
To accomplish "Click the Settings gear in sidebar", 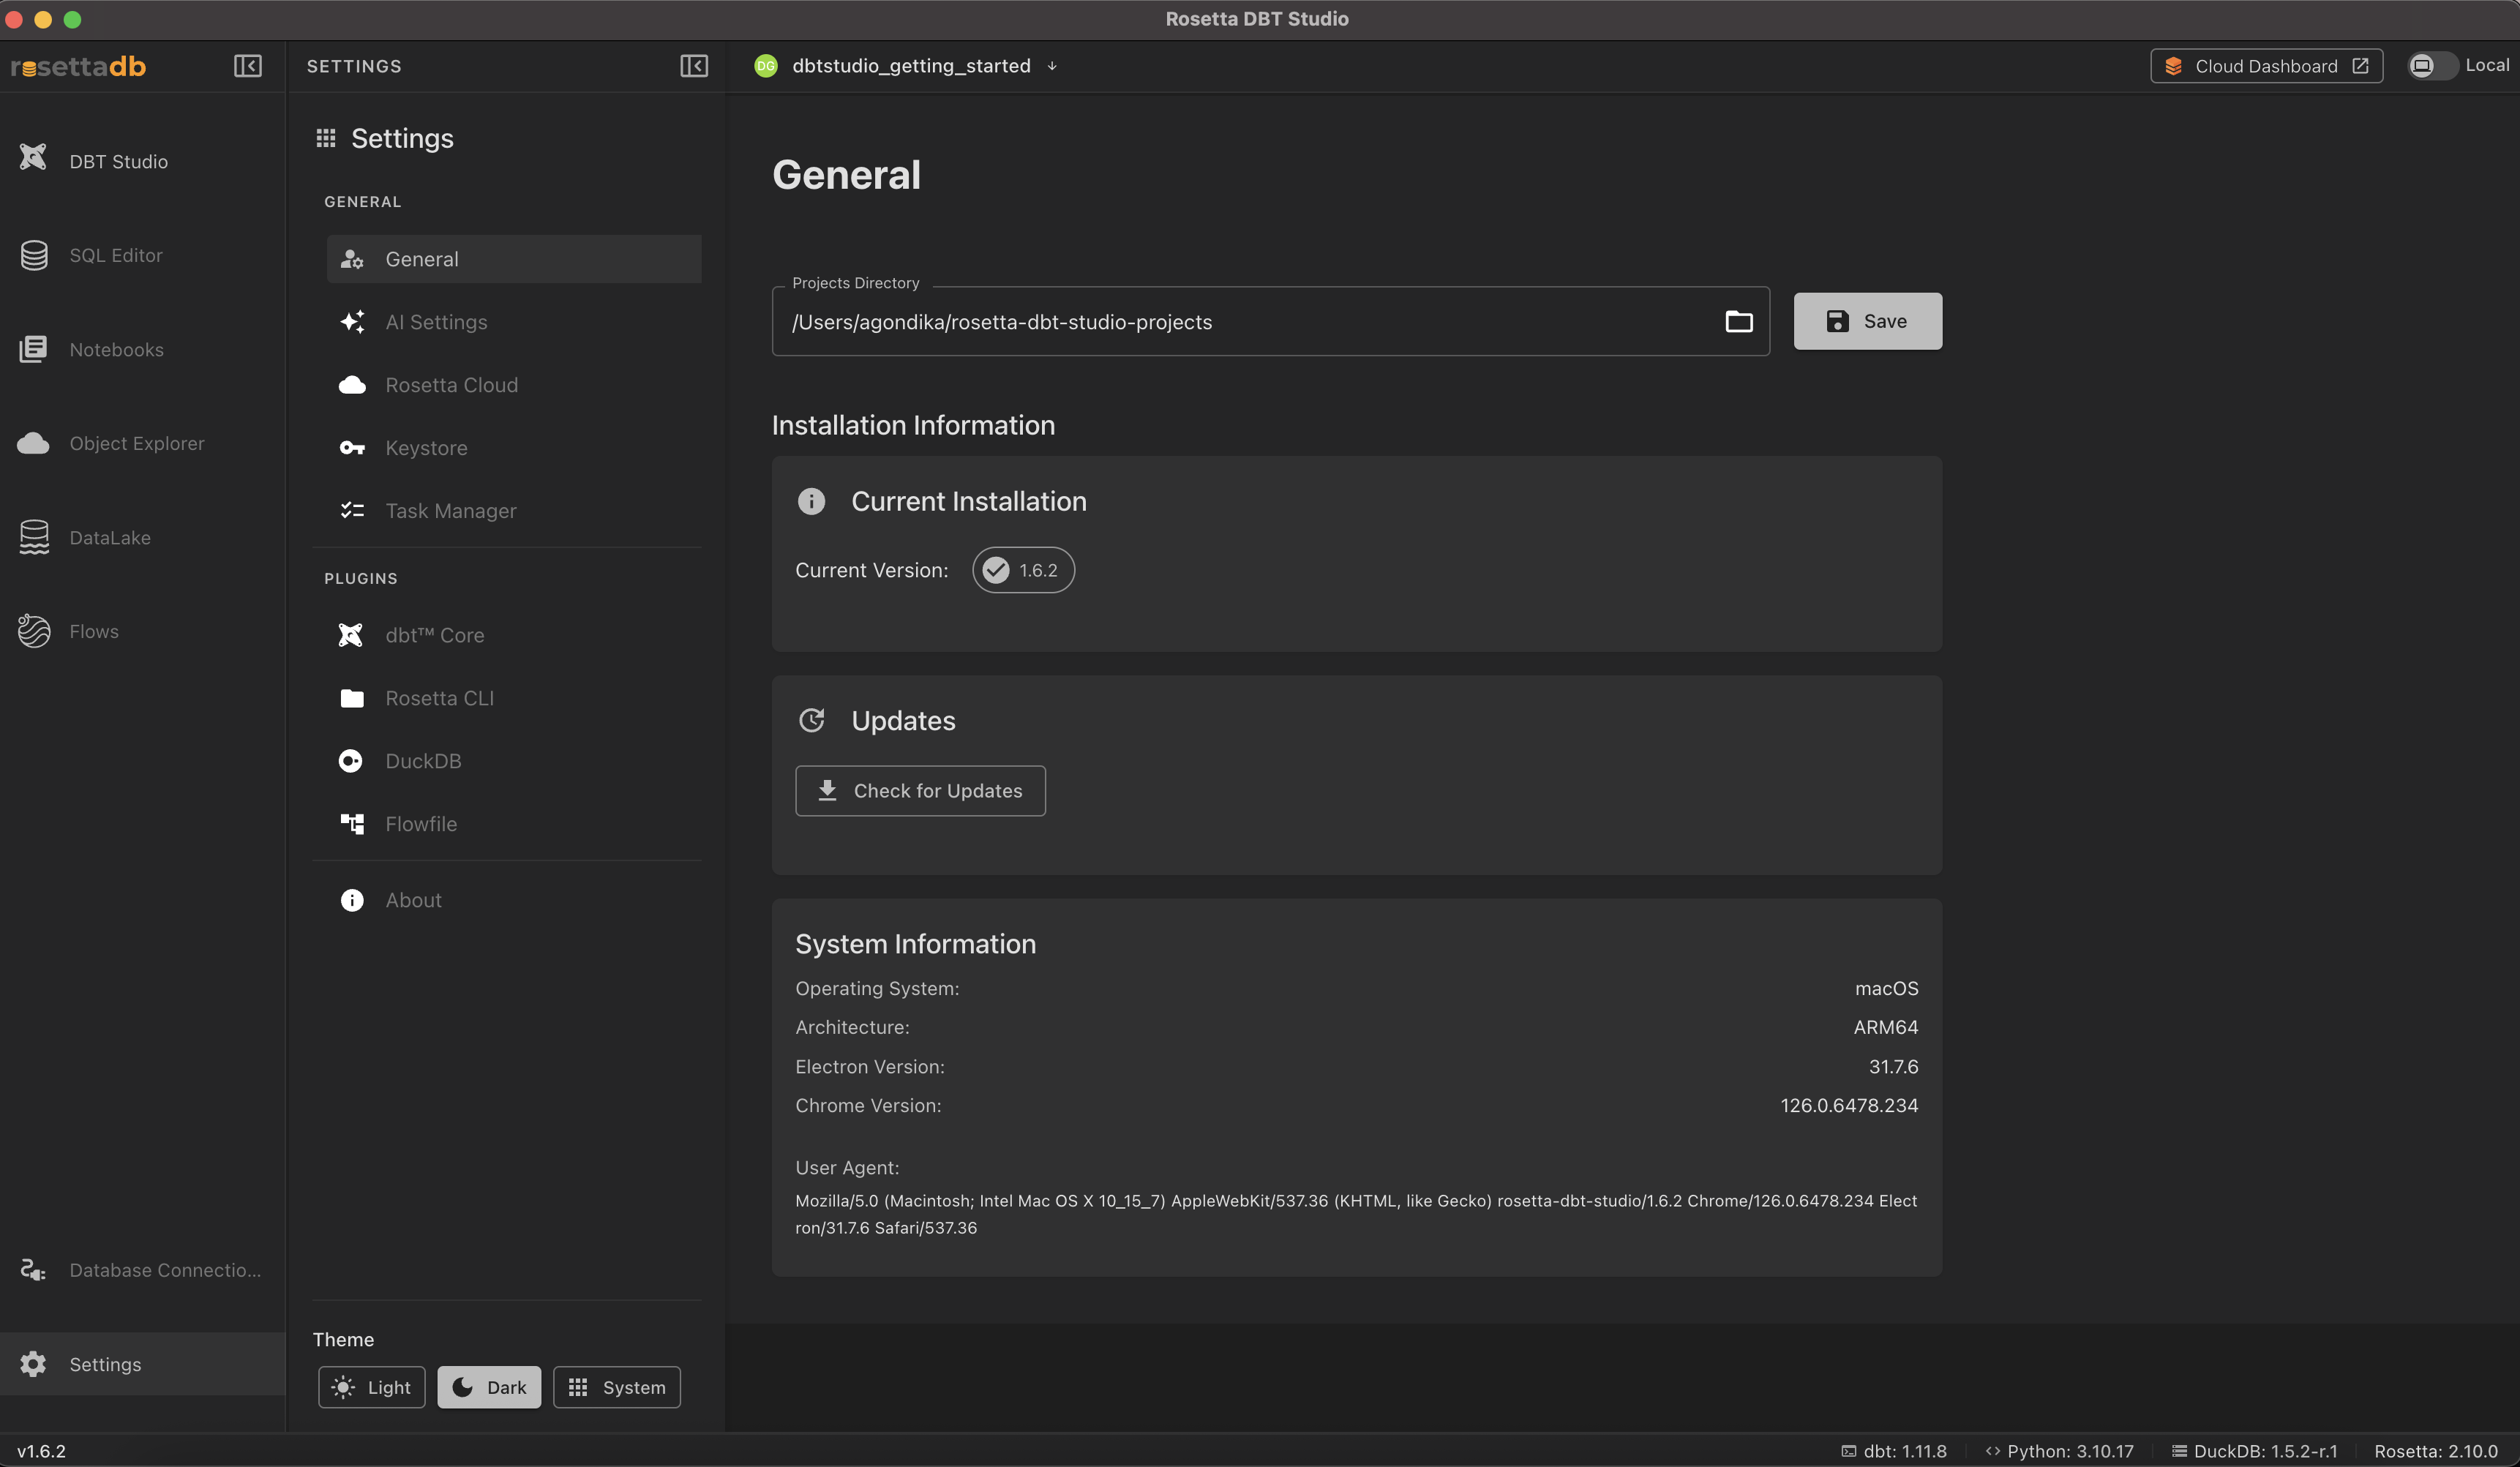I will pyautogui.click(x=34, y=1364).
